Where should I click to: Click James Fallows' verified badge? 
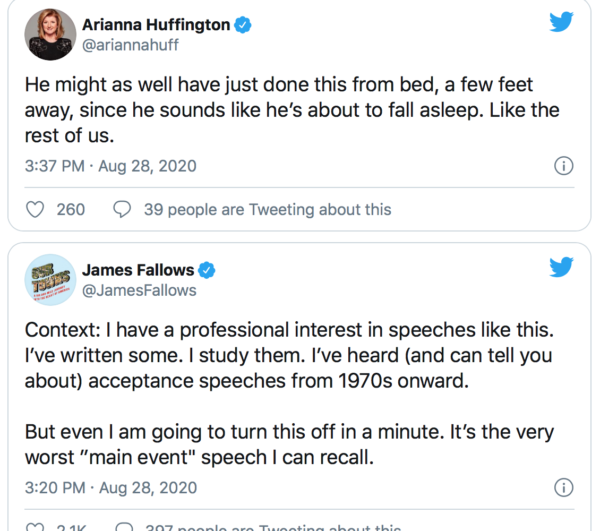(207, 270)
